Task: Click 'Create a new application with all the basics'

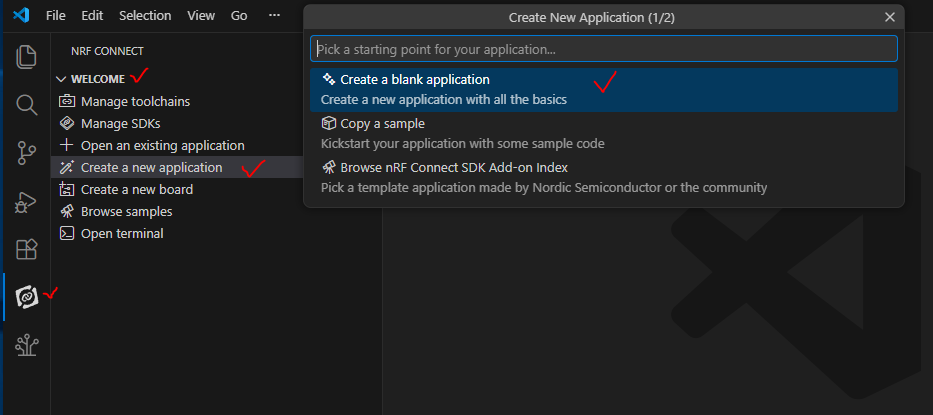Action: point(443,100)
